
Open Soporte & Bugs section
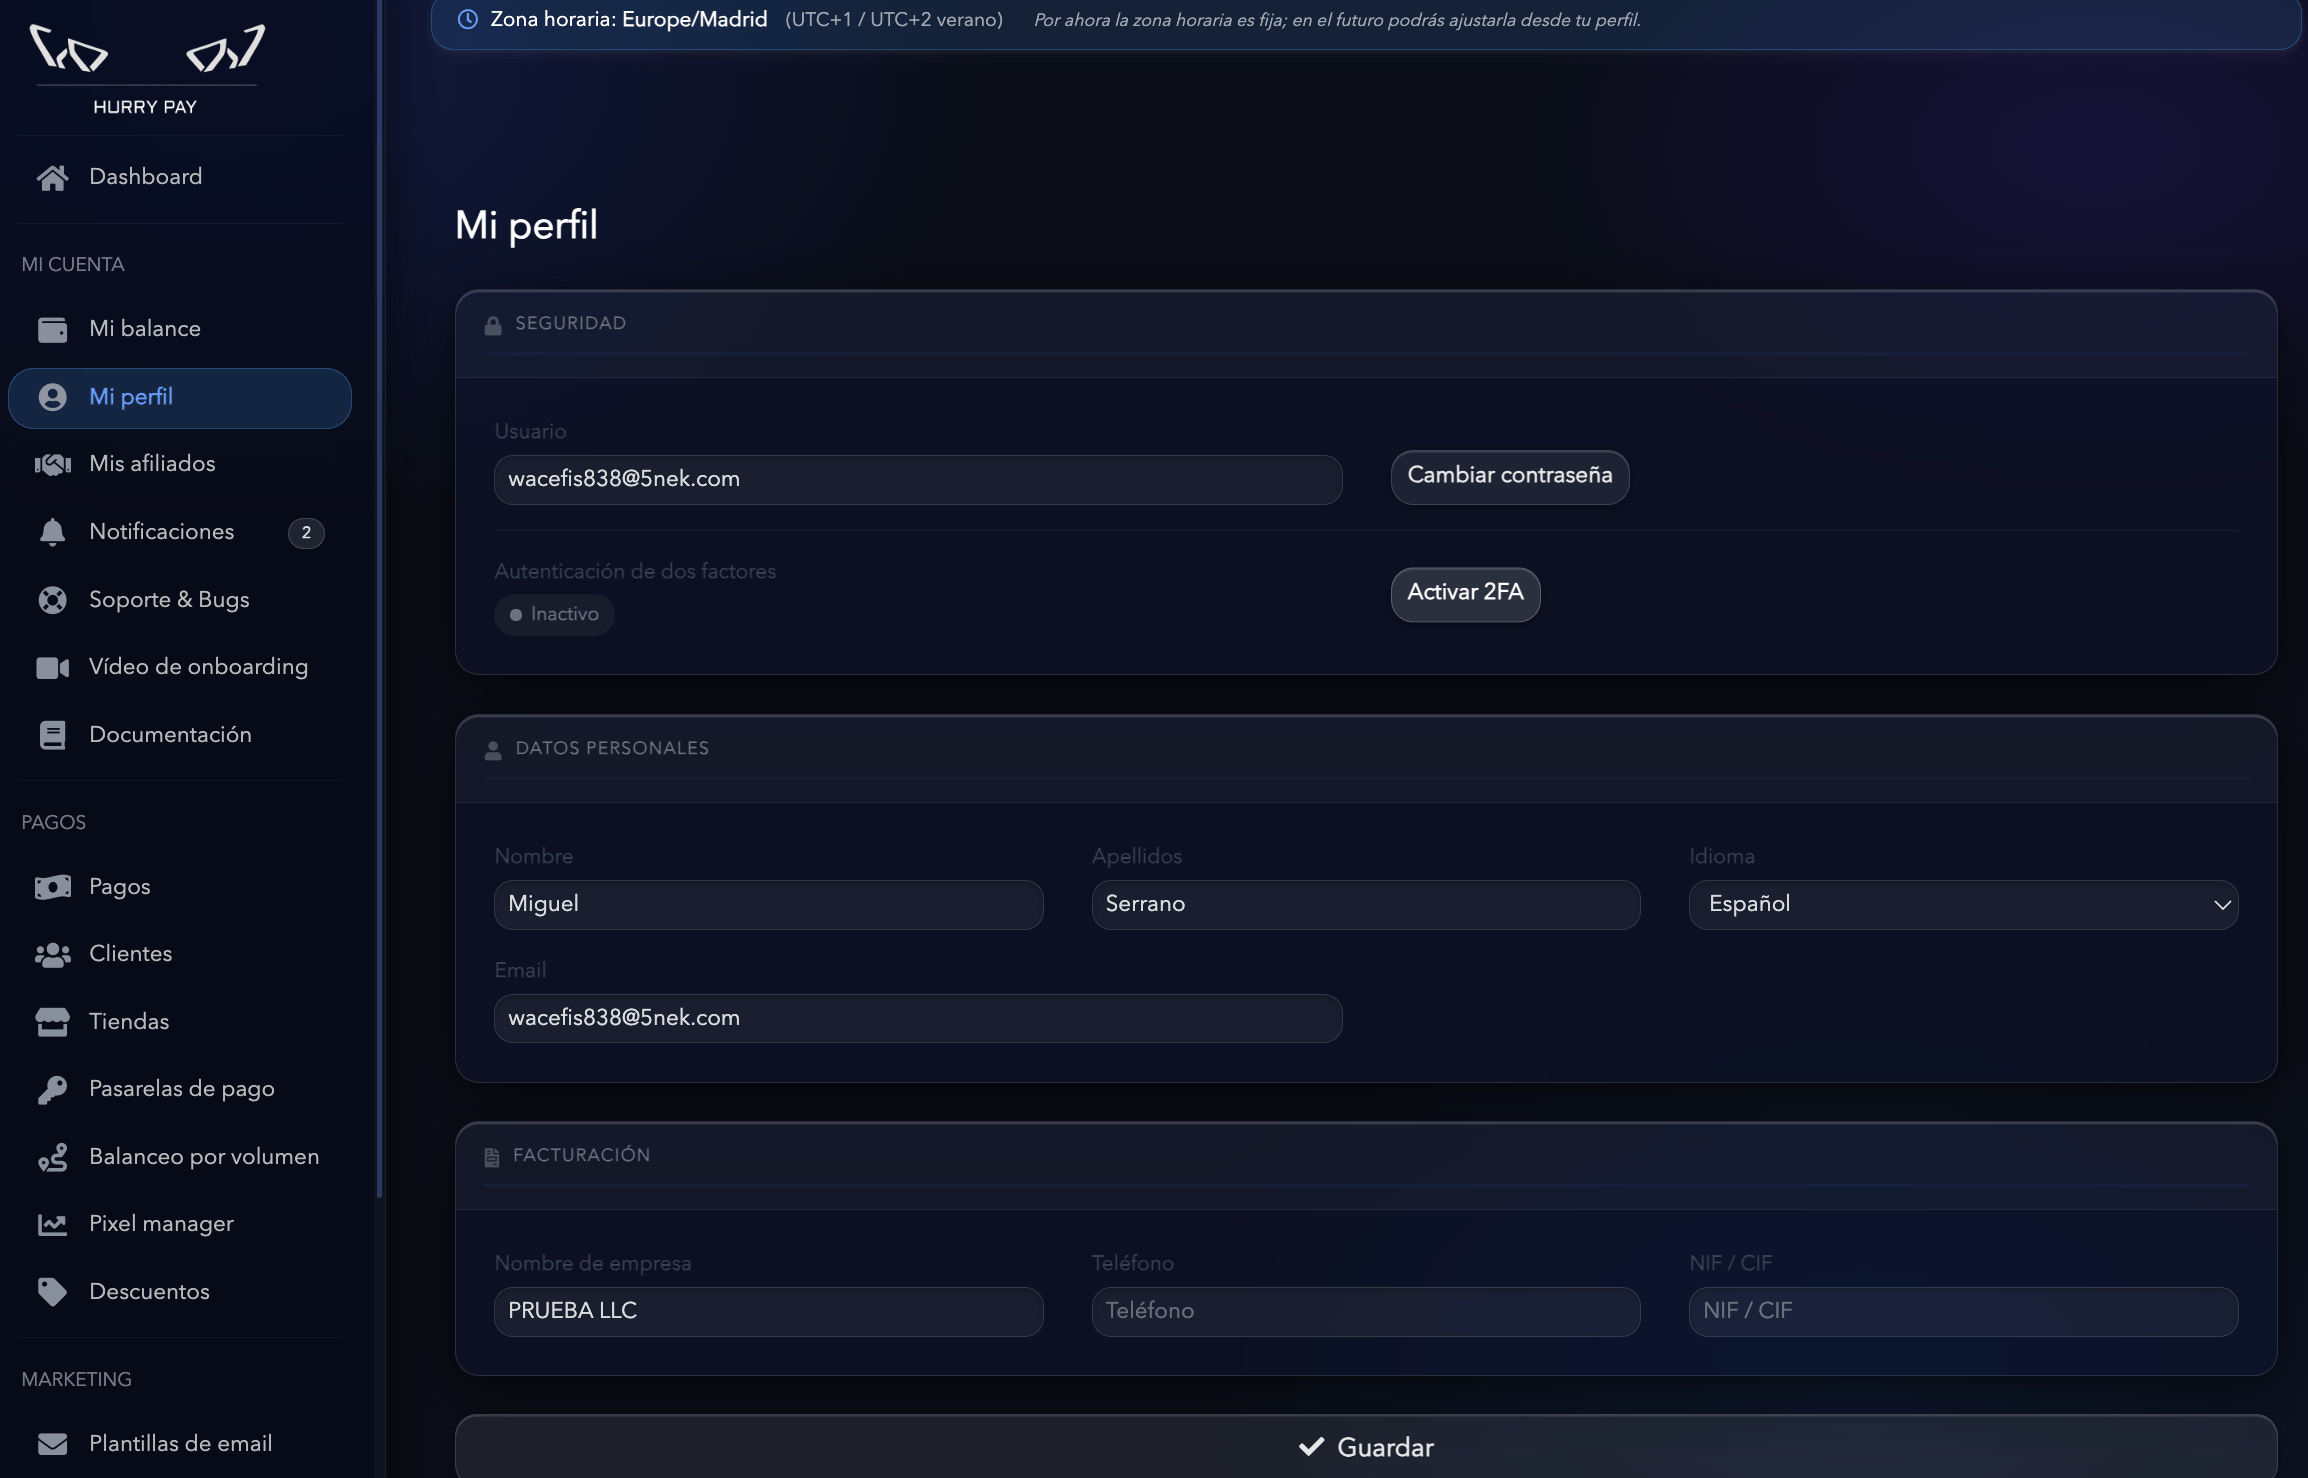pyautogui.click(x=180, y=600)
